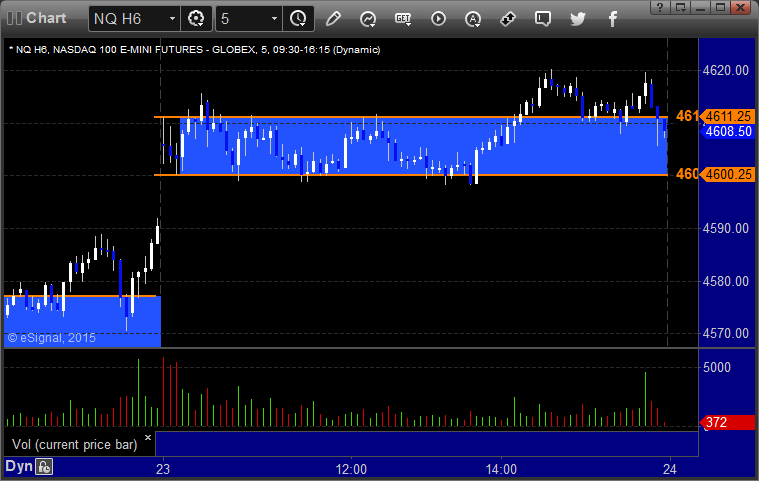This screenshot has width=759, height=481.
Task: Click the 14:00 time axis label
Action: (x=501, y=469)
